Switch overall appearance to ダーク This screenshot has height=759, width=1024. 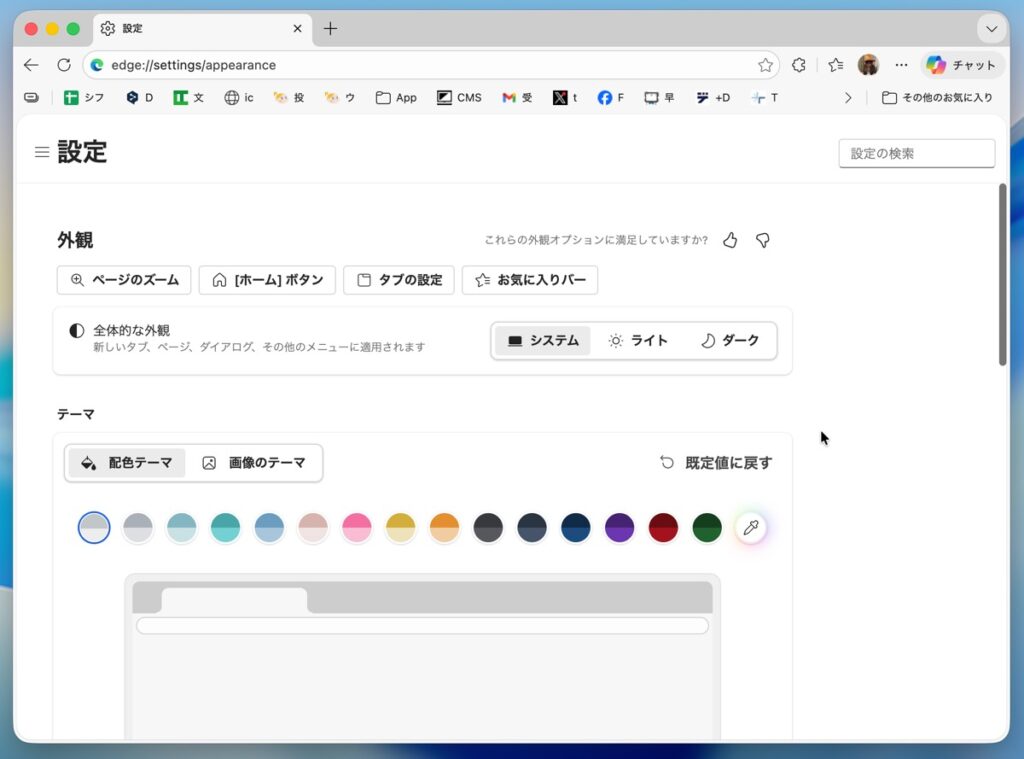(x=730, y=341)
